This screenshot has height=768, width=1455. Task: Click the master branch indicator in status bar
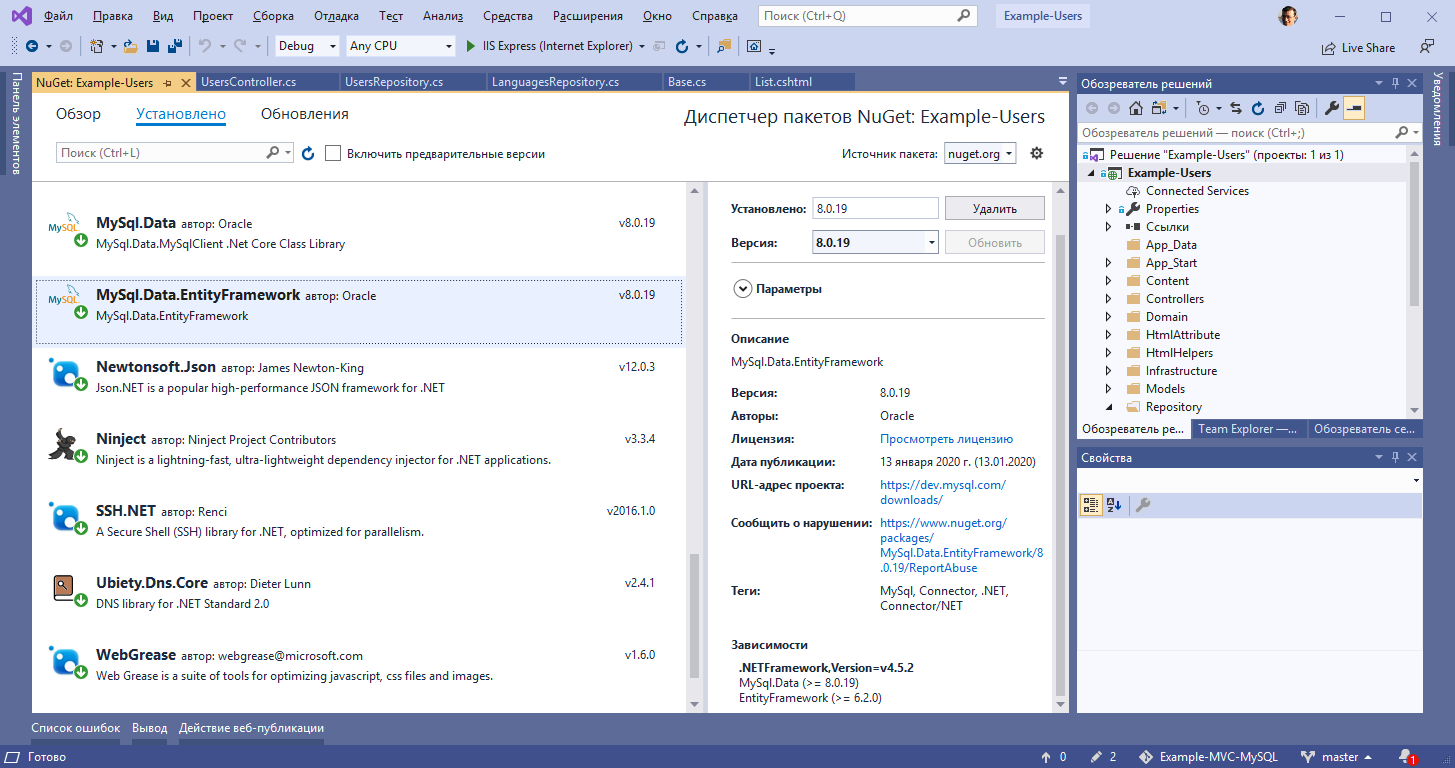pyautogui.click(x=1336, y=757)
